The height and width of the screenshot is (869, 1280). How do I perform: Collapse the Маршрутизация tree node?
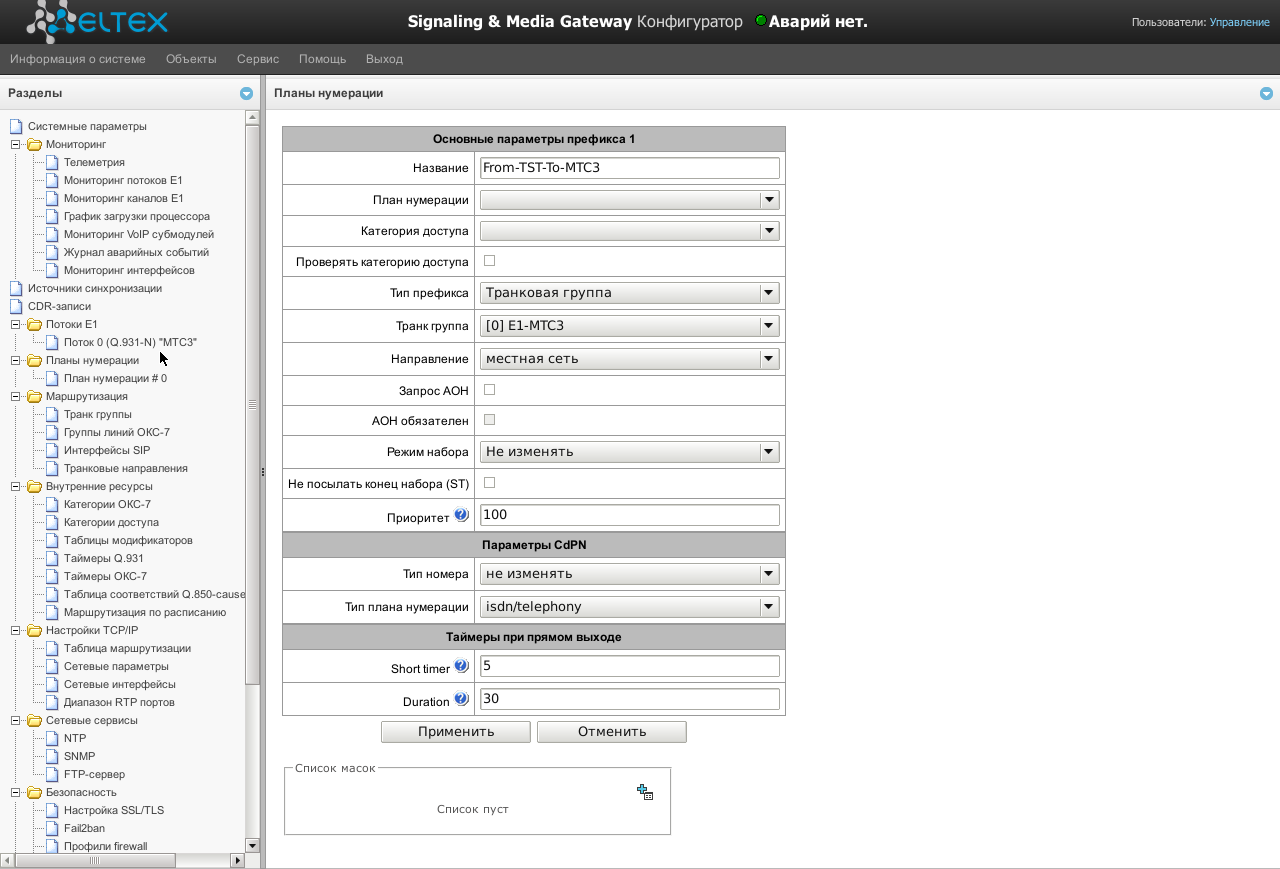(x=16, y=397)
